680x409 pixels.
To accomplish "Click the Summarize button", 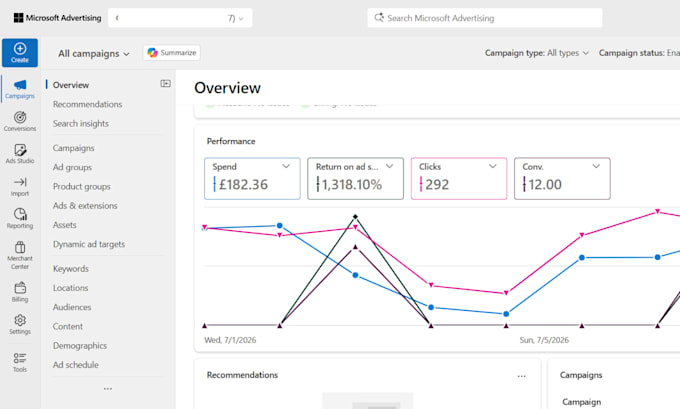I will (x=172, y=52).
